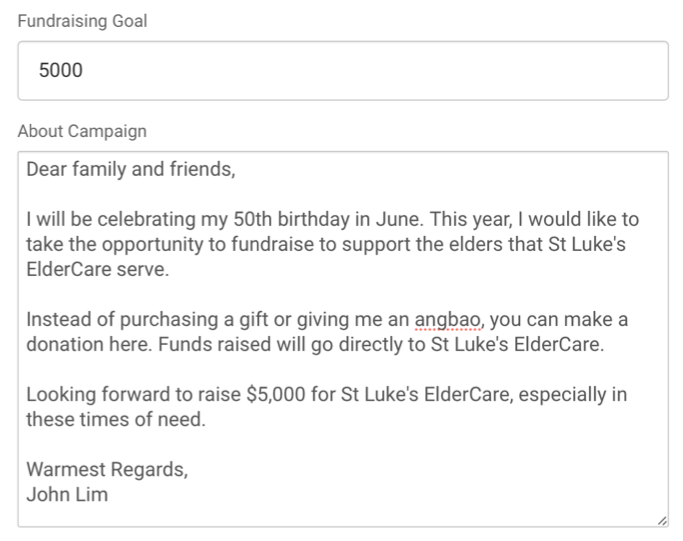Place cursor on 'Dear family and friends' line
This screenshot has width=683, height=541.
[131, 169]
